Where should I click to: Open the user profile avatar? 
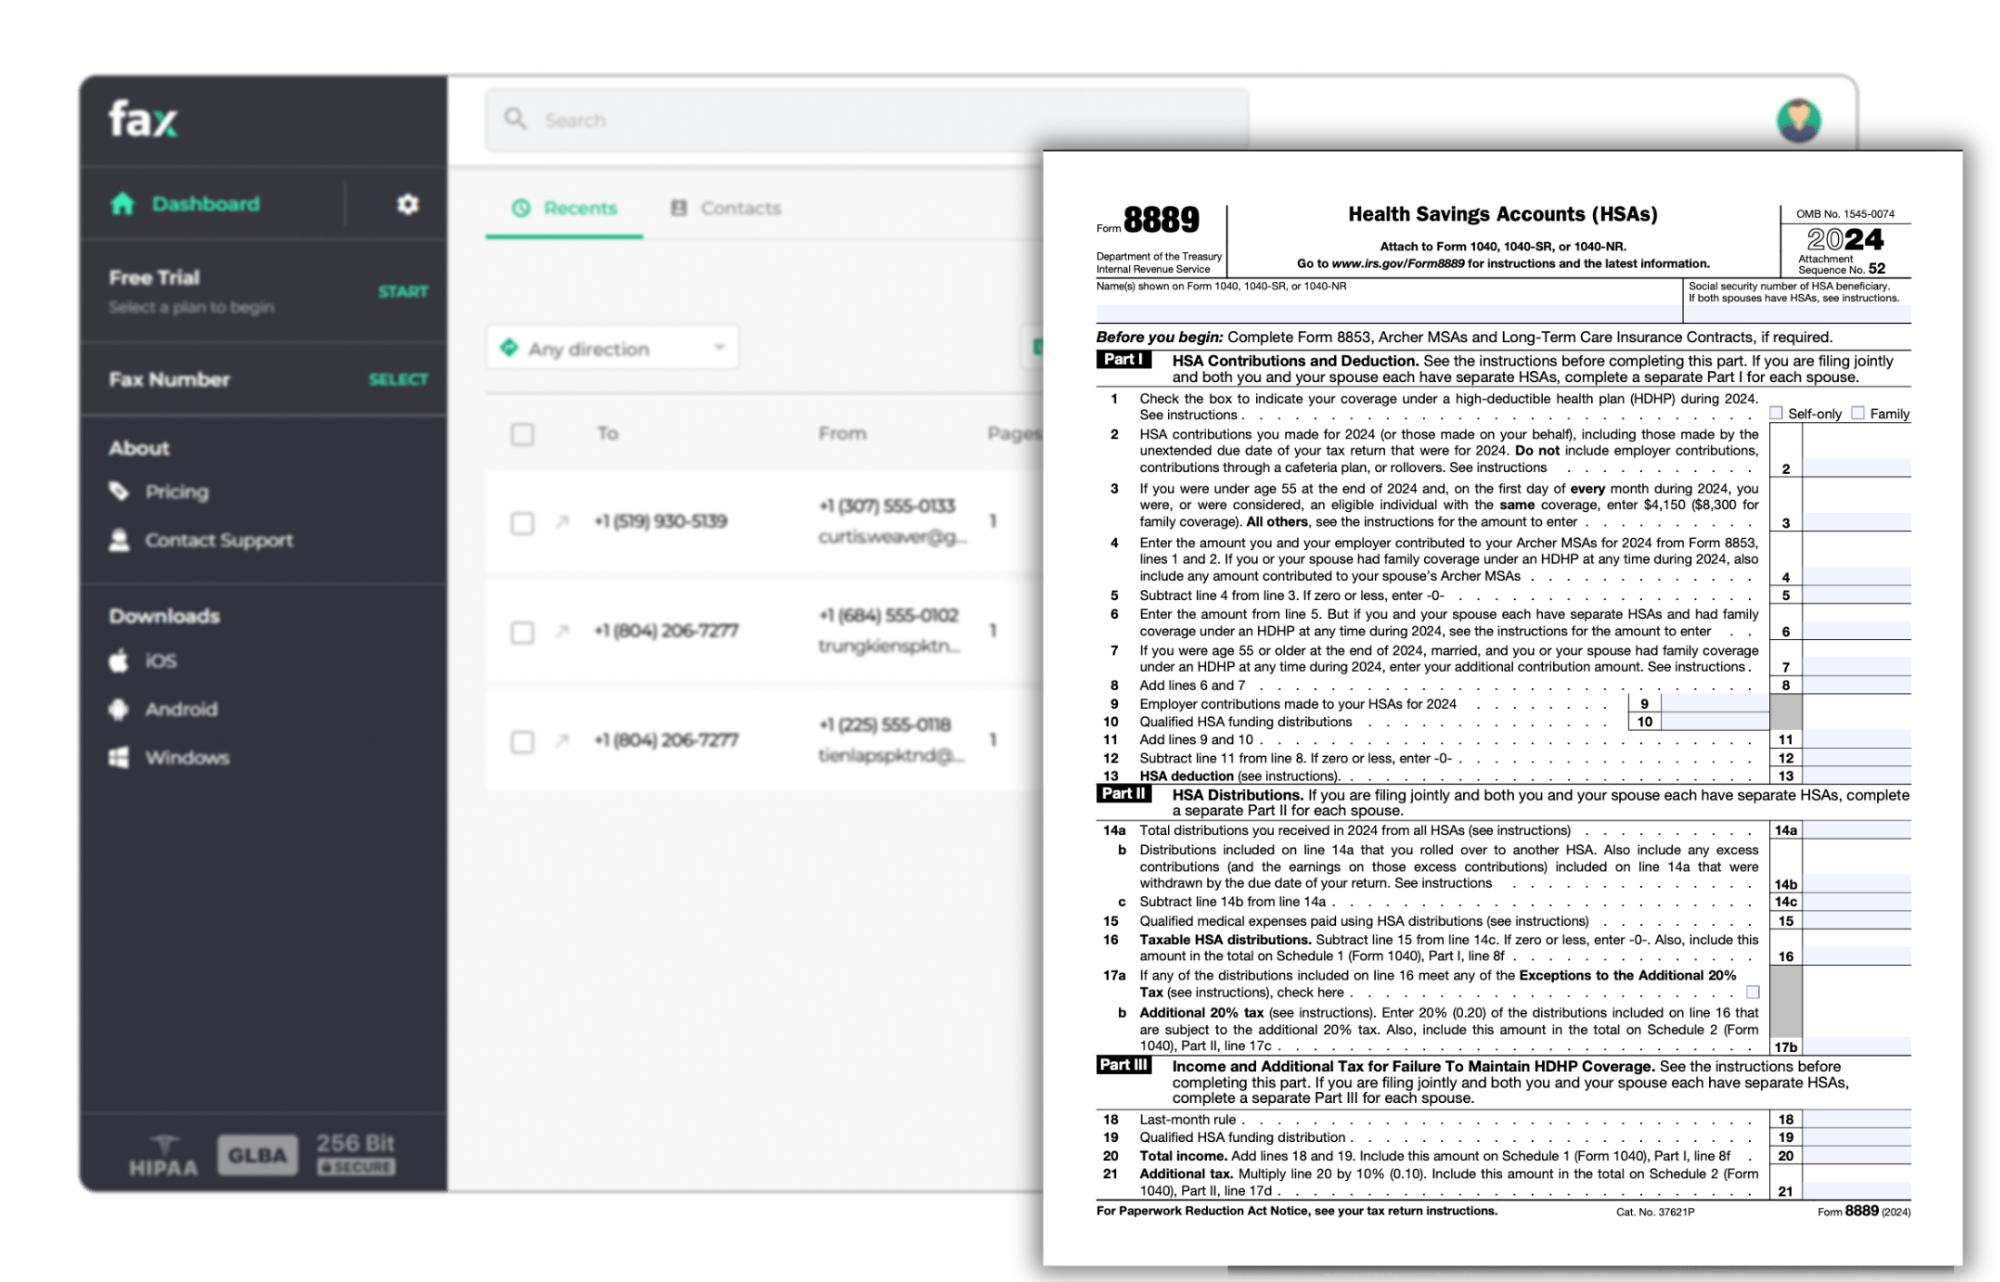click(1798, 120)
